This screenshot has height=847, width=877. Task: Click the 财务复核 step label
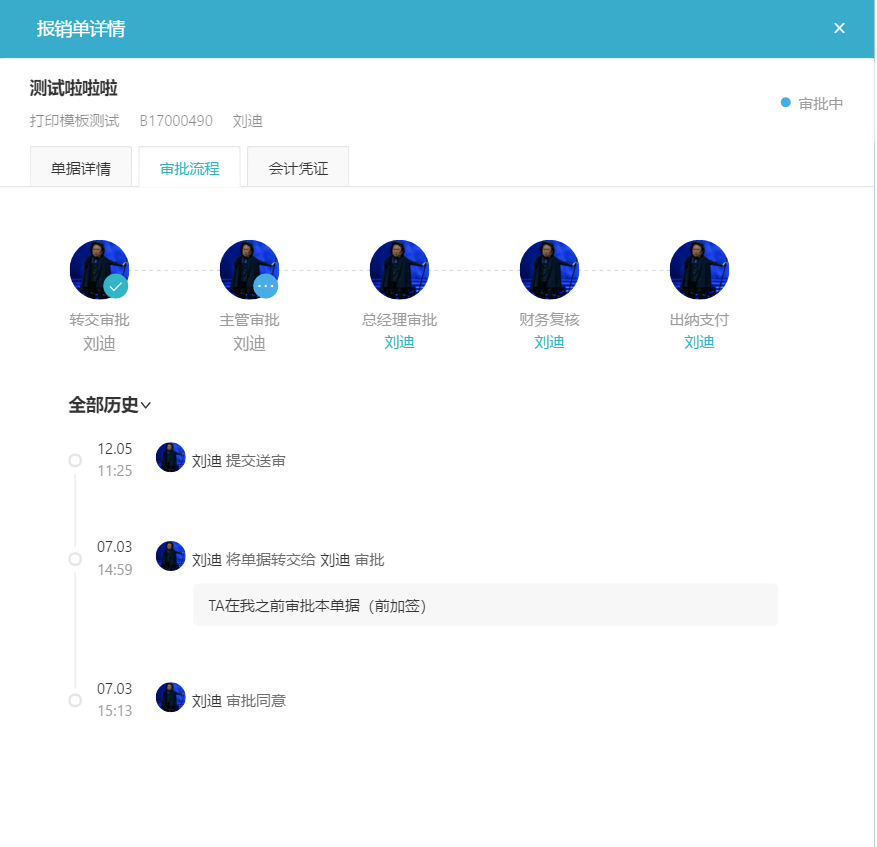coord(549,319)
